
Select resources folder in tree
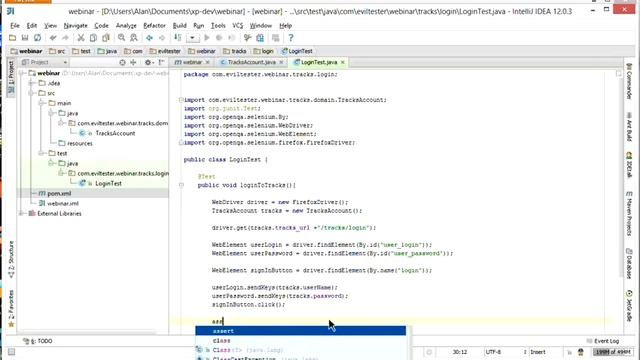pyautogui.click(x=80, y=143)
